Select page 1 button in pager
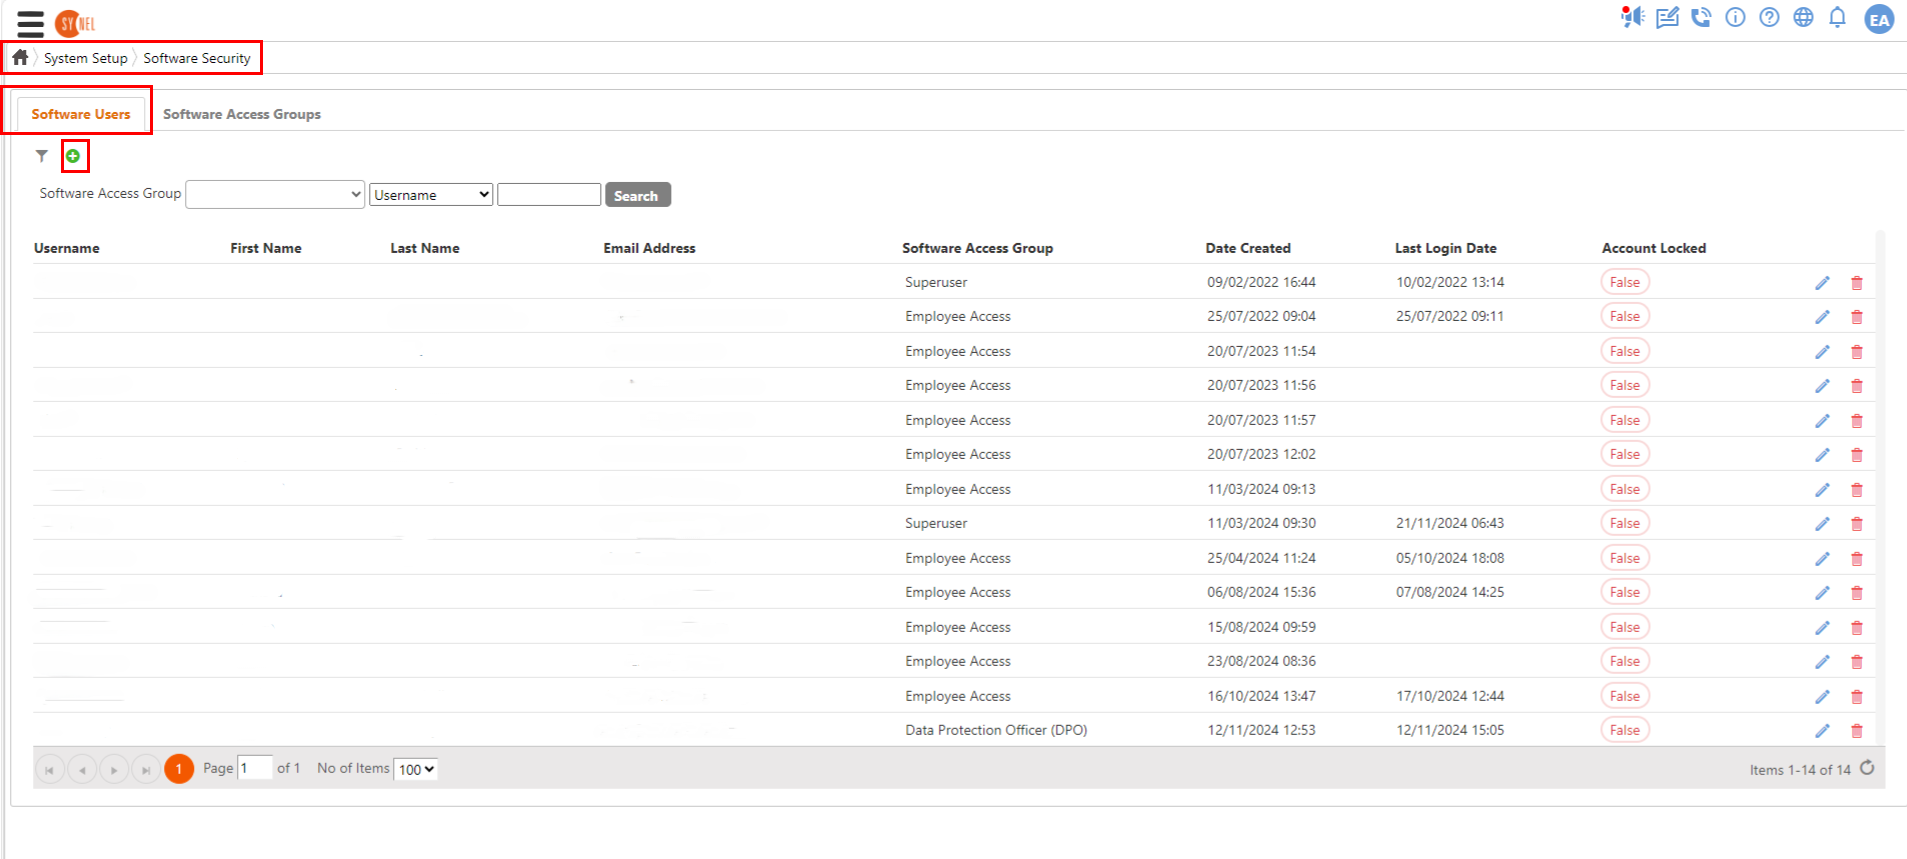 (x=179, y=769)
